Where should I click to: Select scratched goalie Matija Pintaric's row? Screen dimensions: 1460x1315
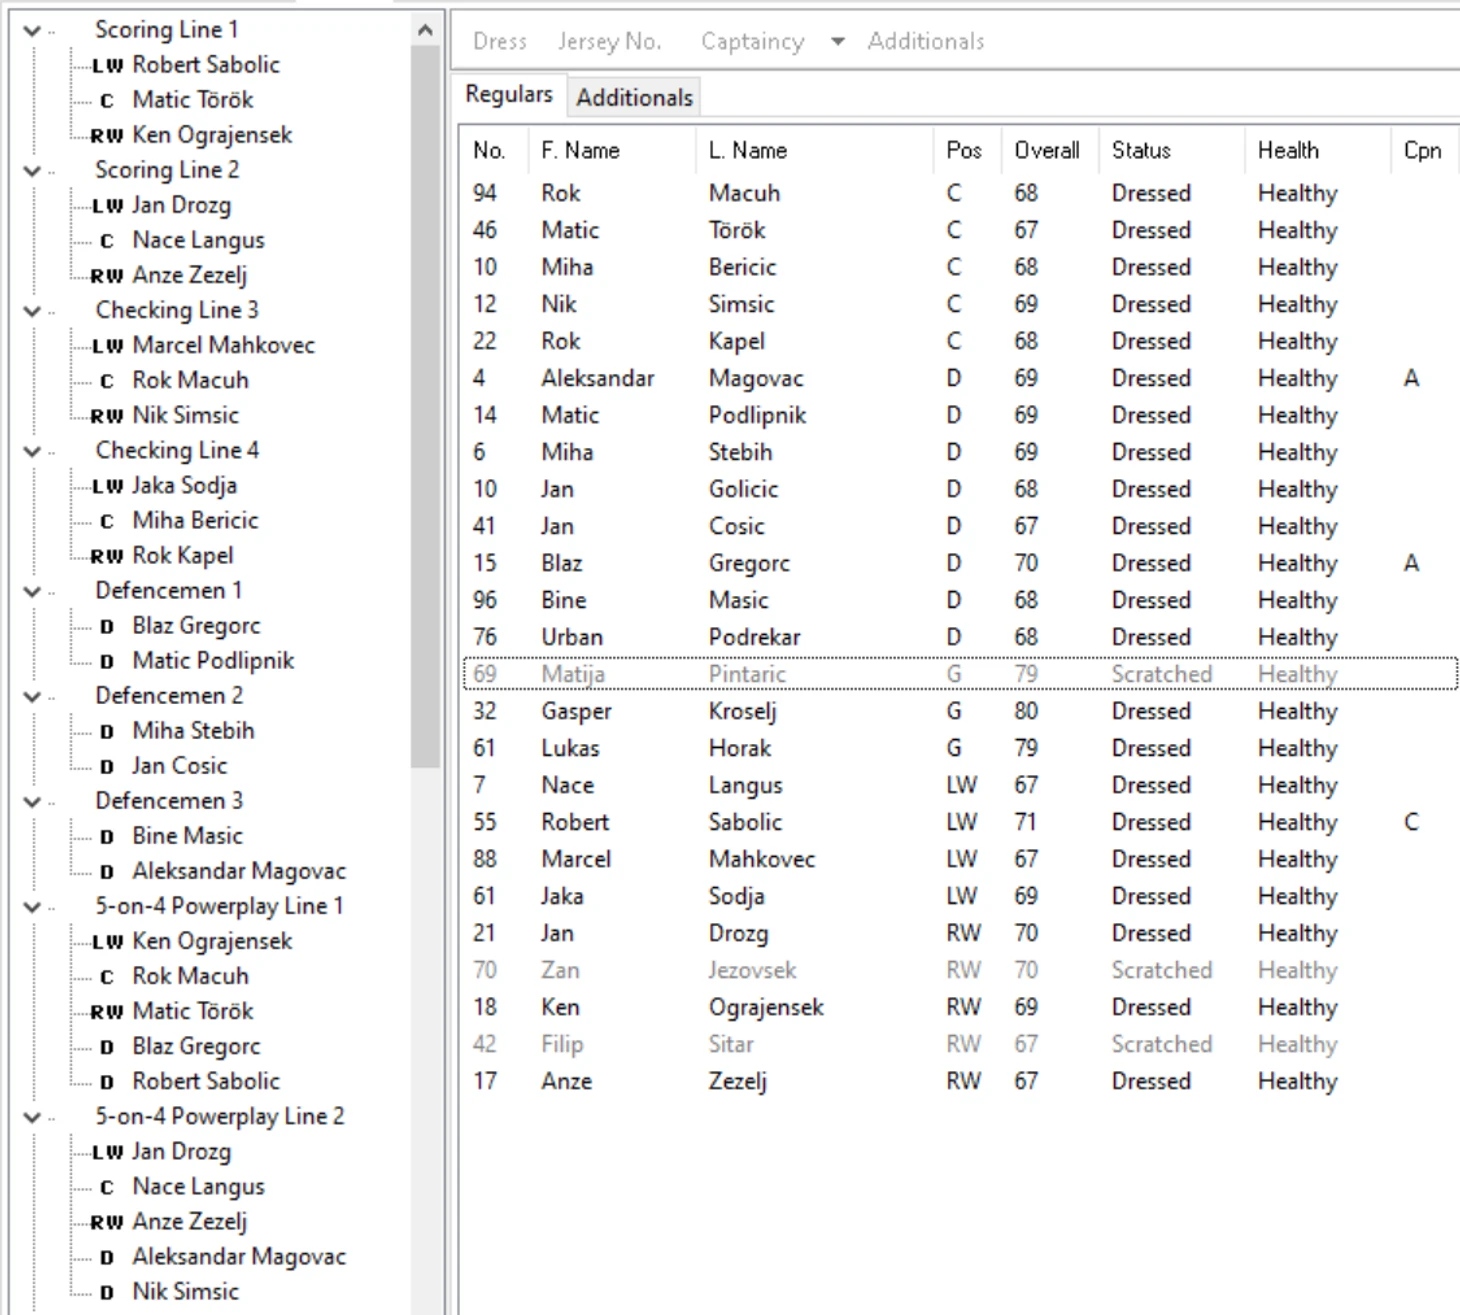[960, 674]
